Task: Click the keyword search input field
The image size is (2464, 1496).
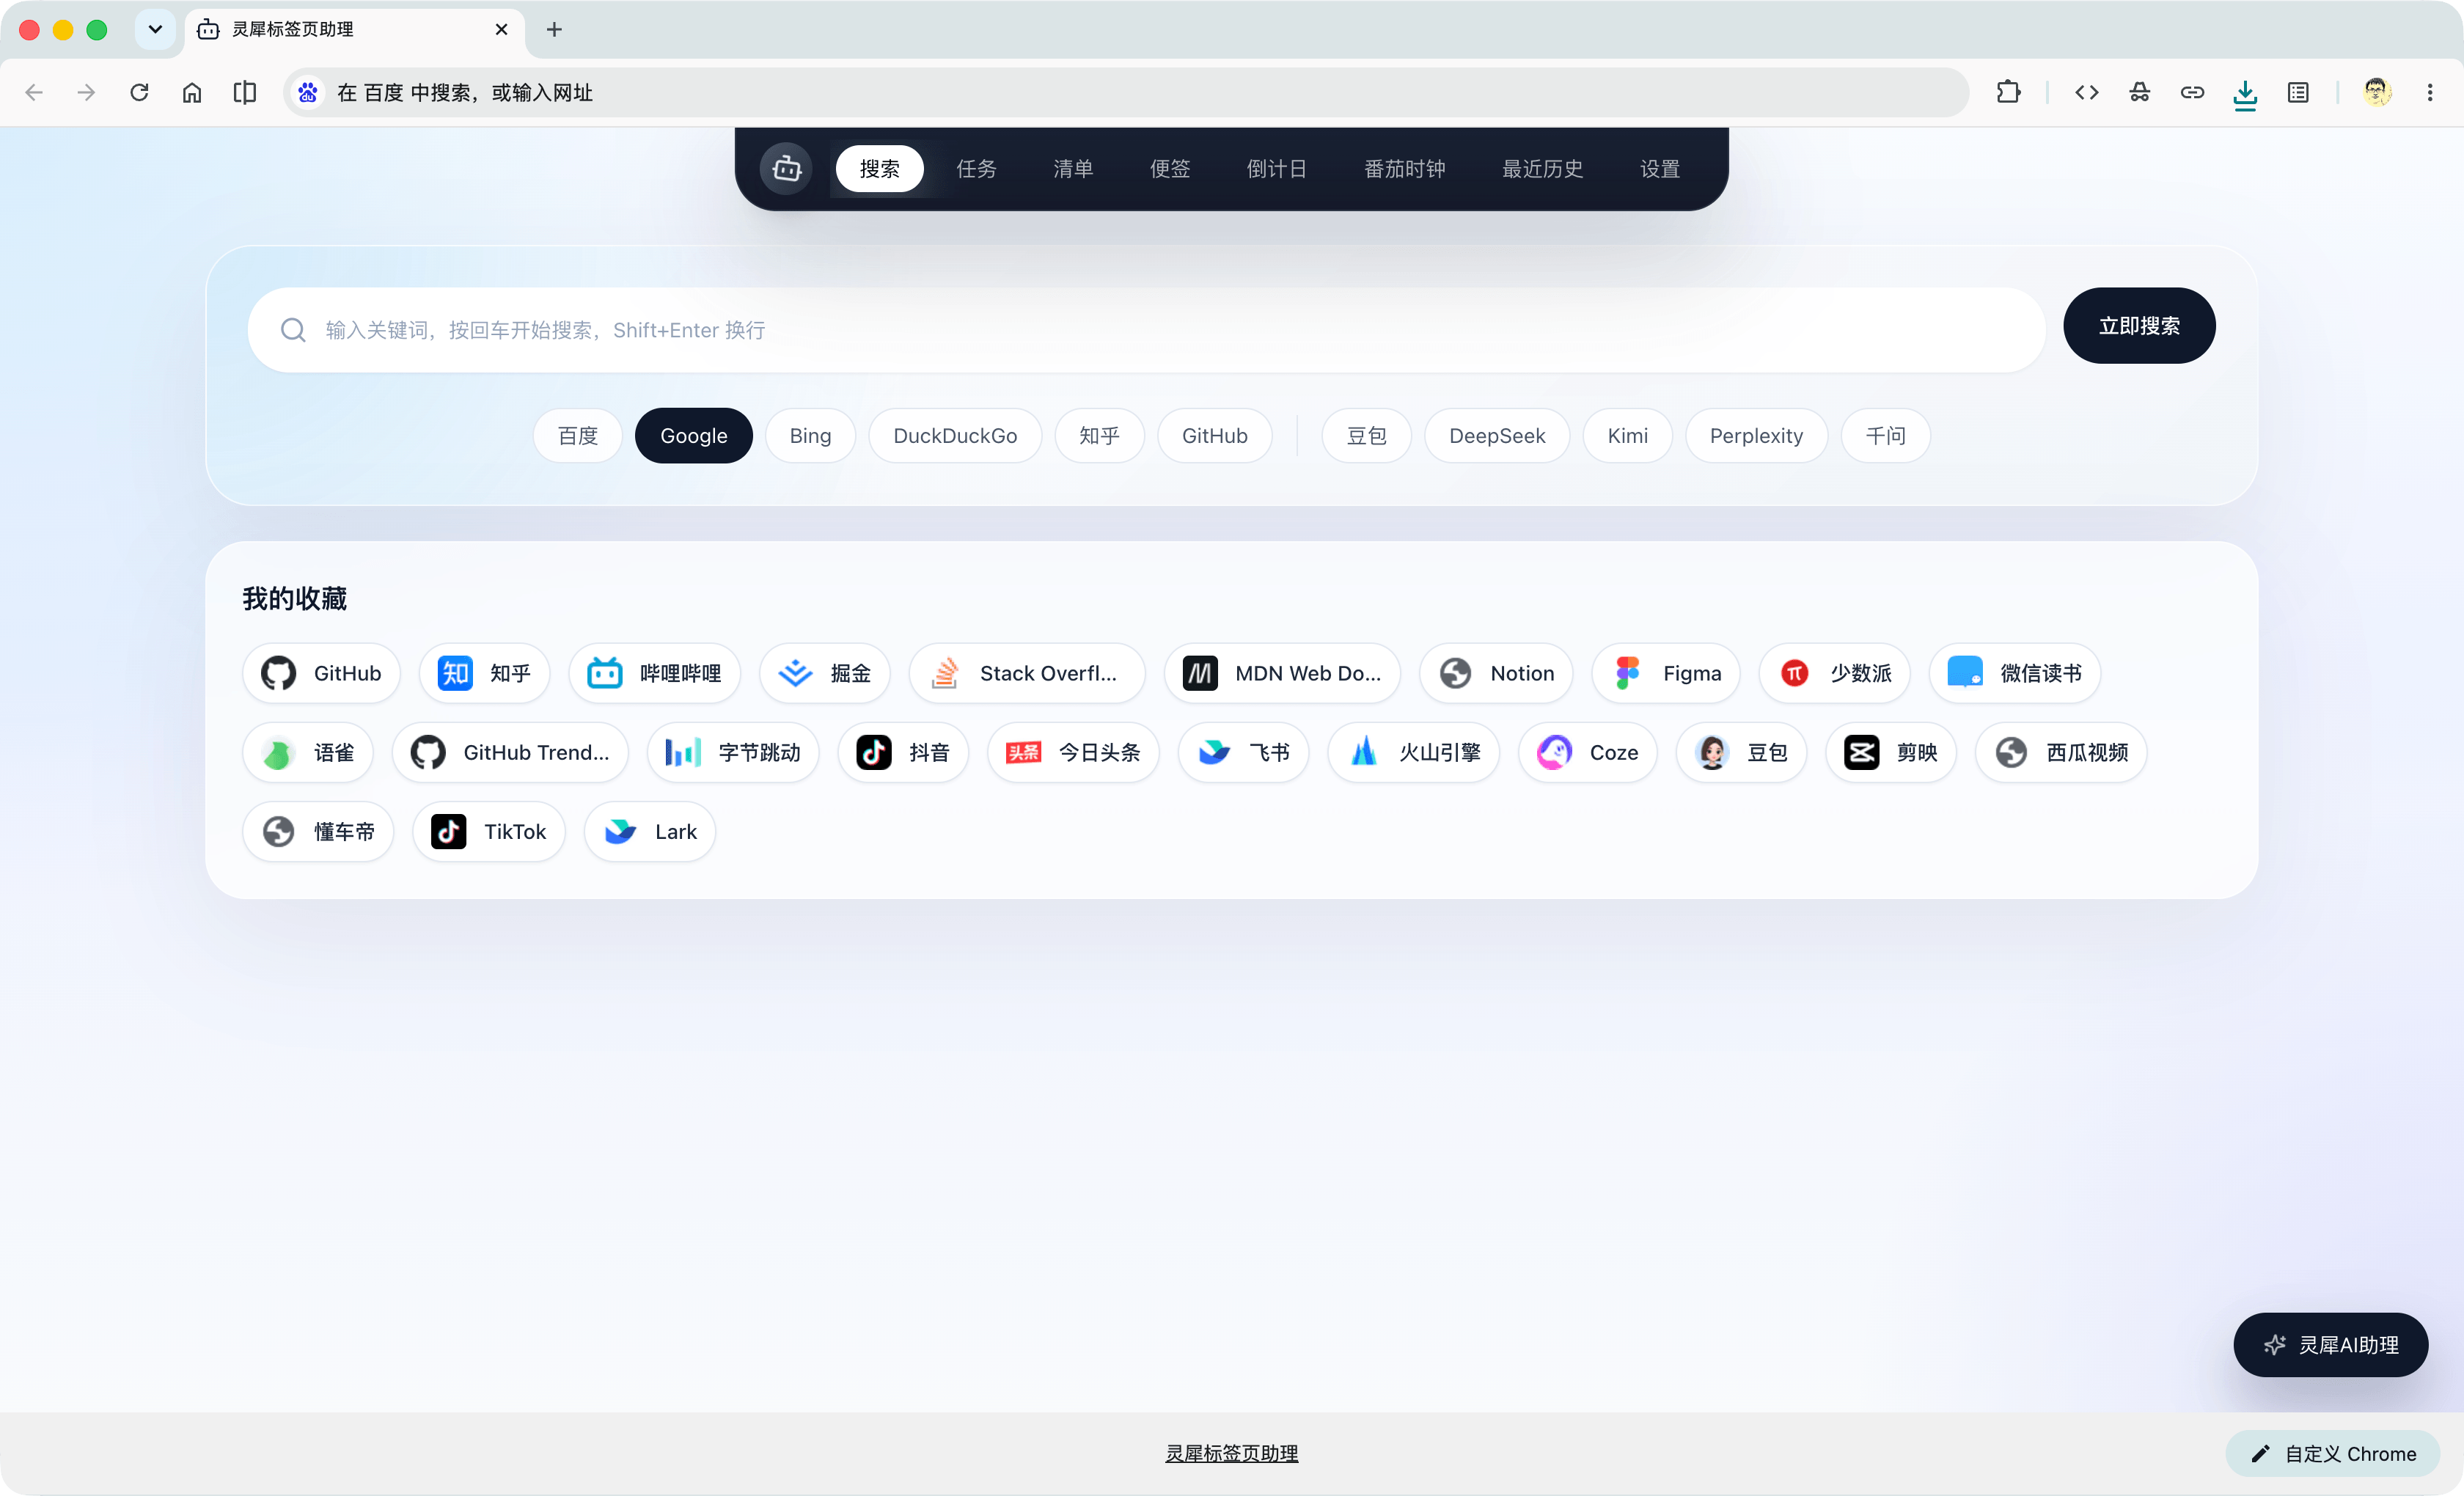Action: coord(1146,330)
